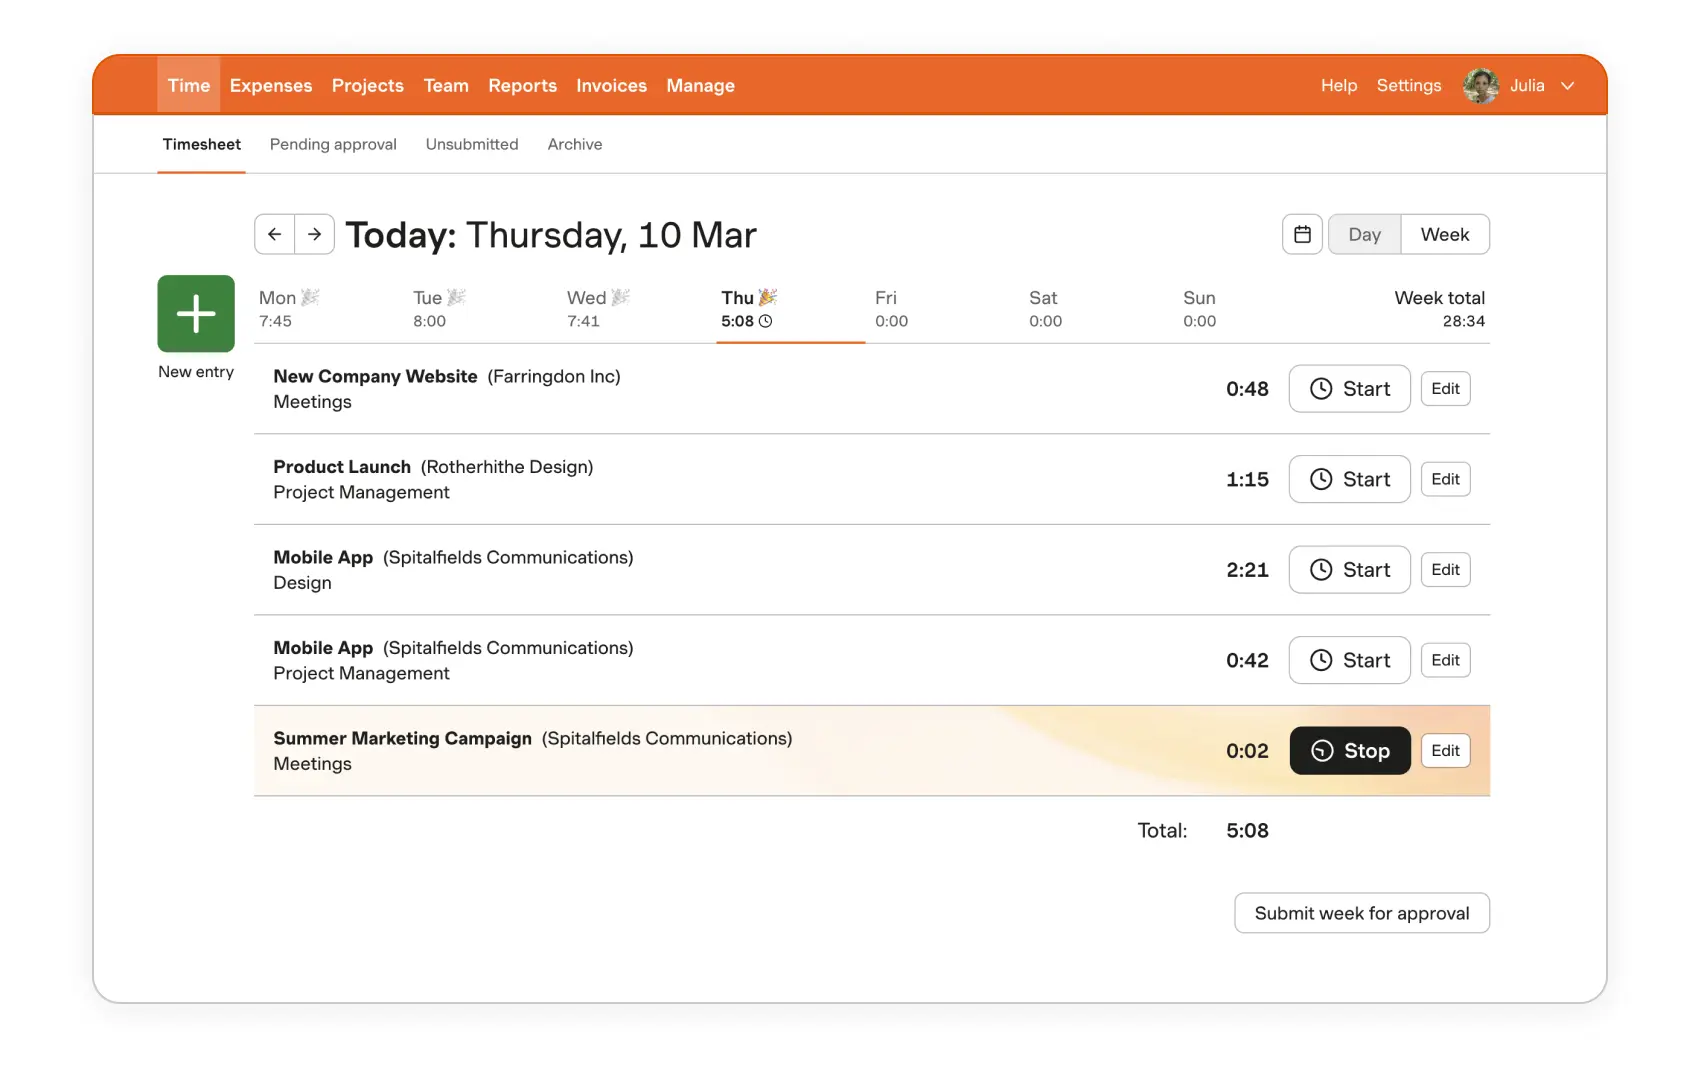The image size is (1700, 1066).
Task: Start the timer for Mobile App Design
Action: (1349, 569)
